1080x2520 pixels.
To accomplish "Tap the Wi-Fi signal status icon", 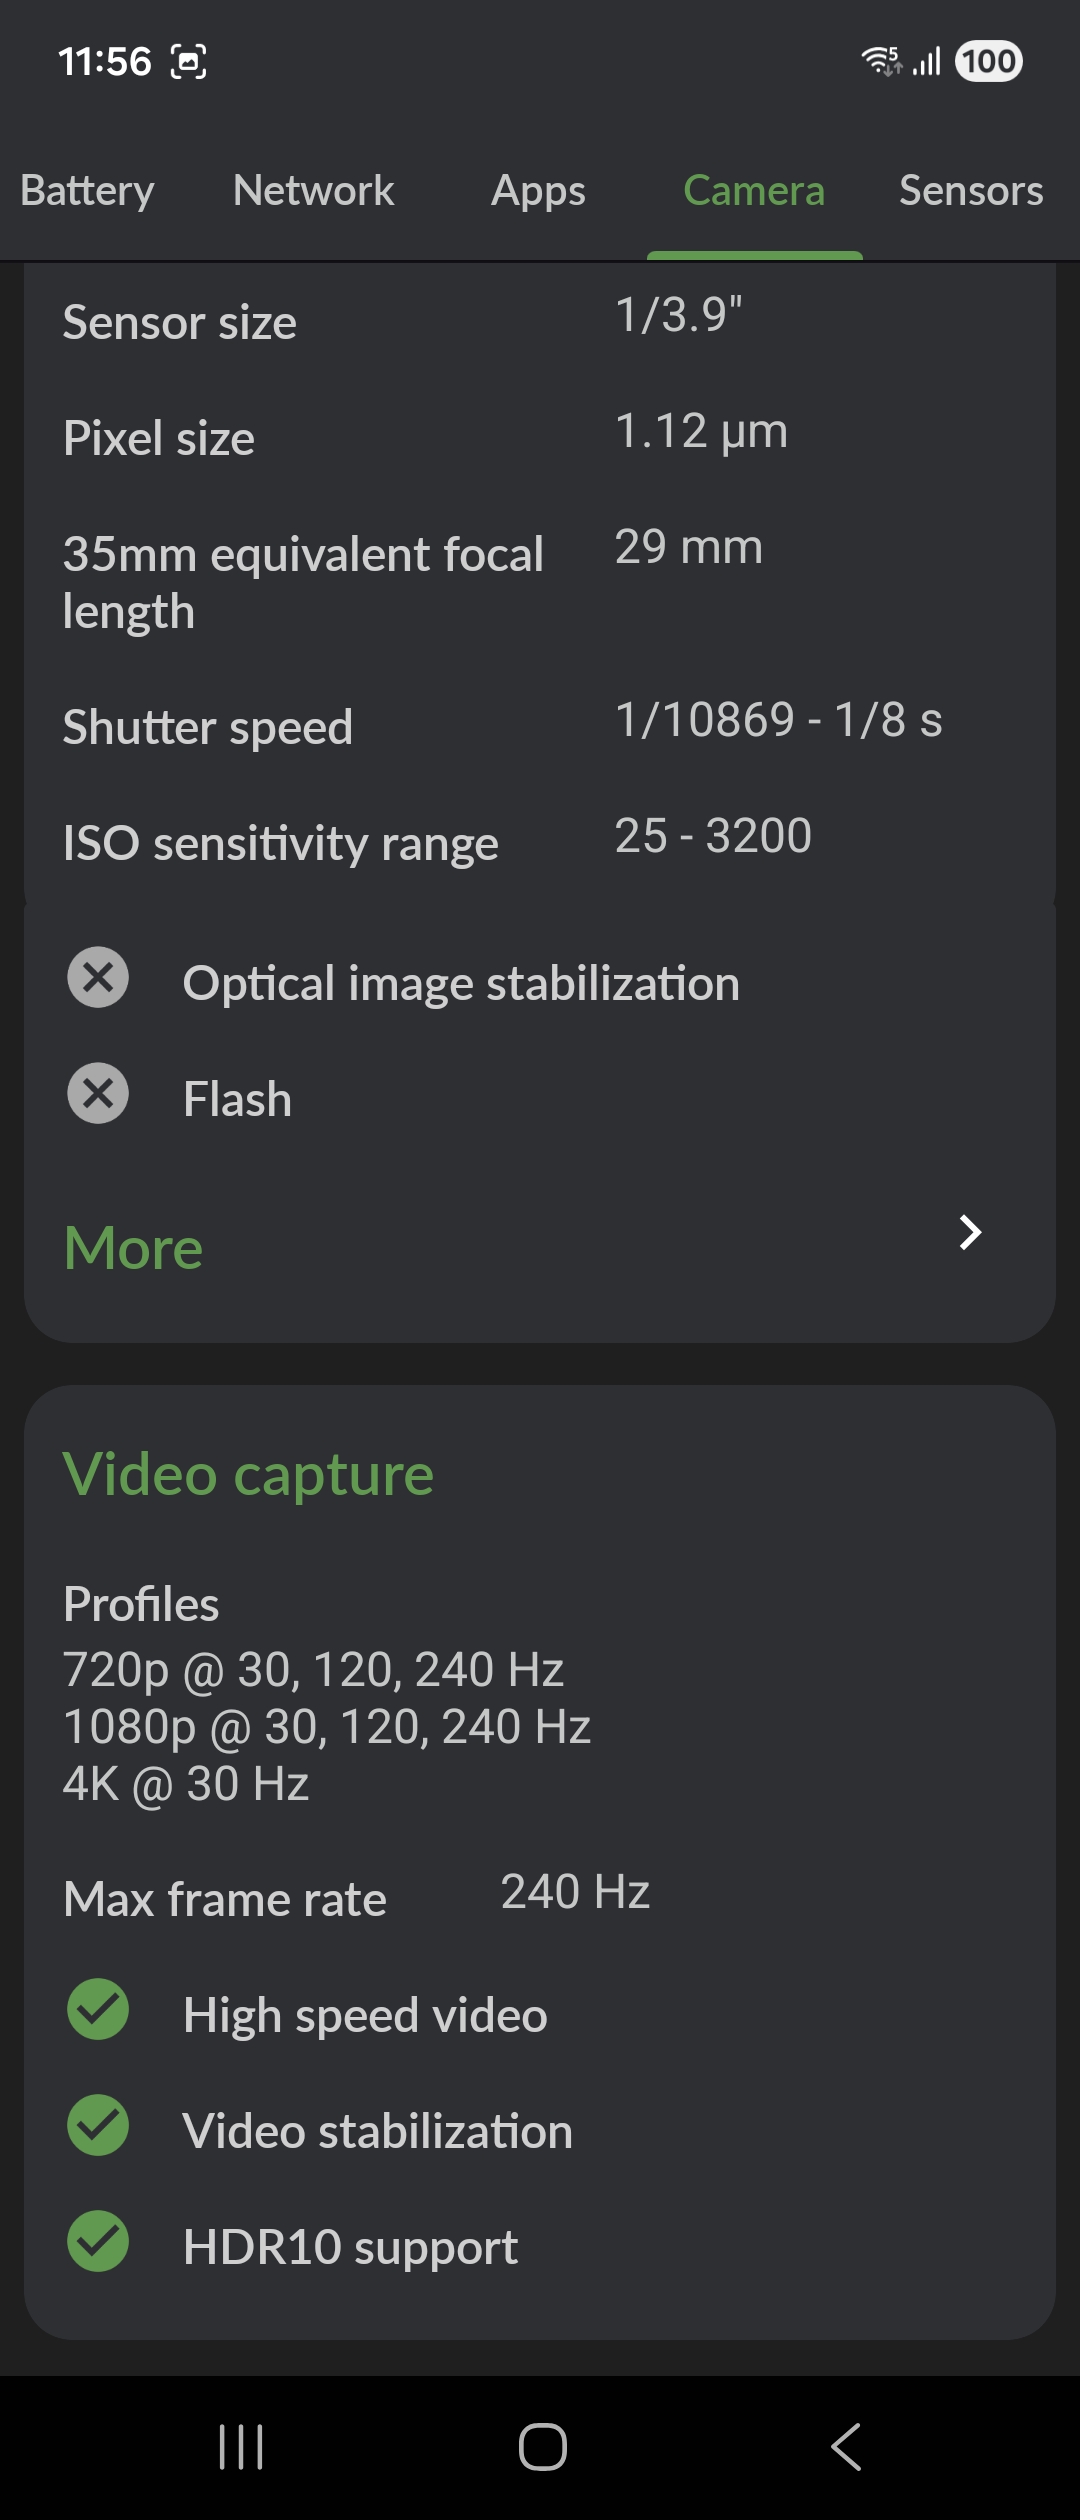I will tap(881, 61).
